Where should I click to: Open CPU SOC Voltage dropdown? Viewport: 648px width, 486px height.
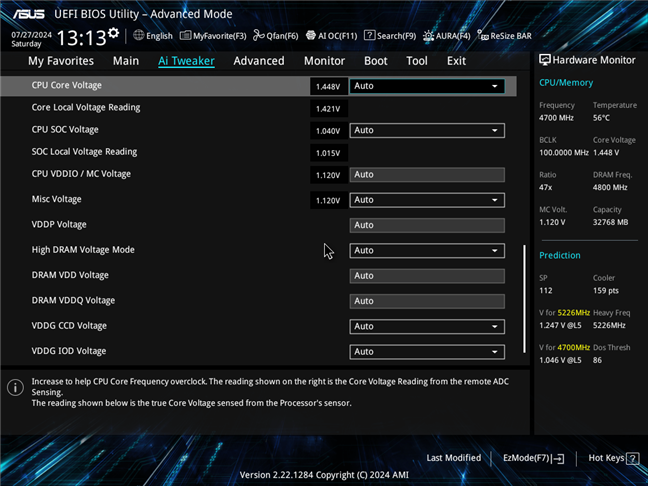point(427,130)
